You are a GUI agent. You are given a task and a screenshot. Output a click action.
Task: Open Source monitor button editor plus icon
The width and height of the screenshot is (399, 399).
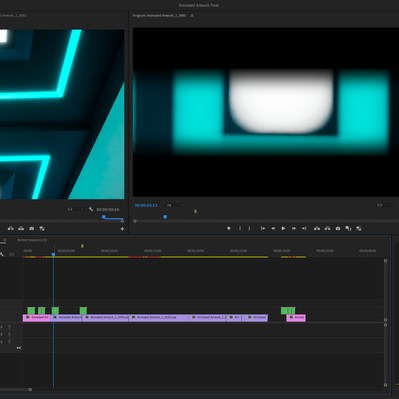pos(122,229)
